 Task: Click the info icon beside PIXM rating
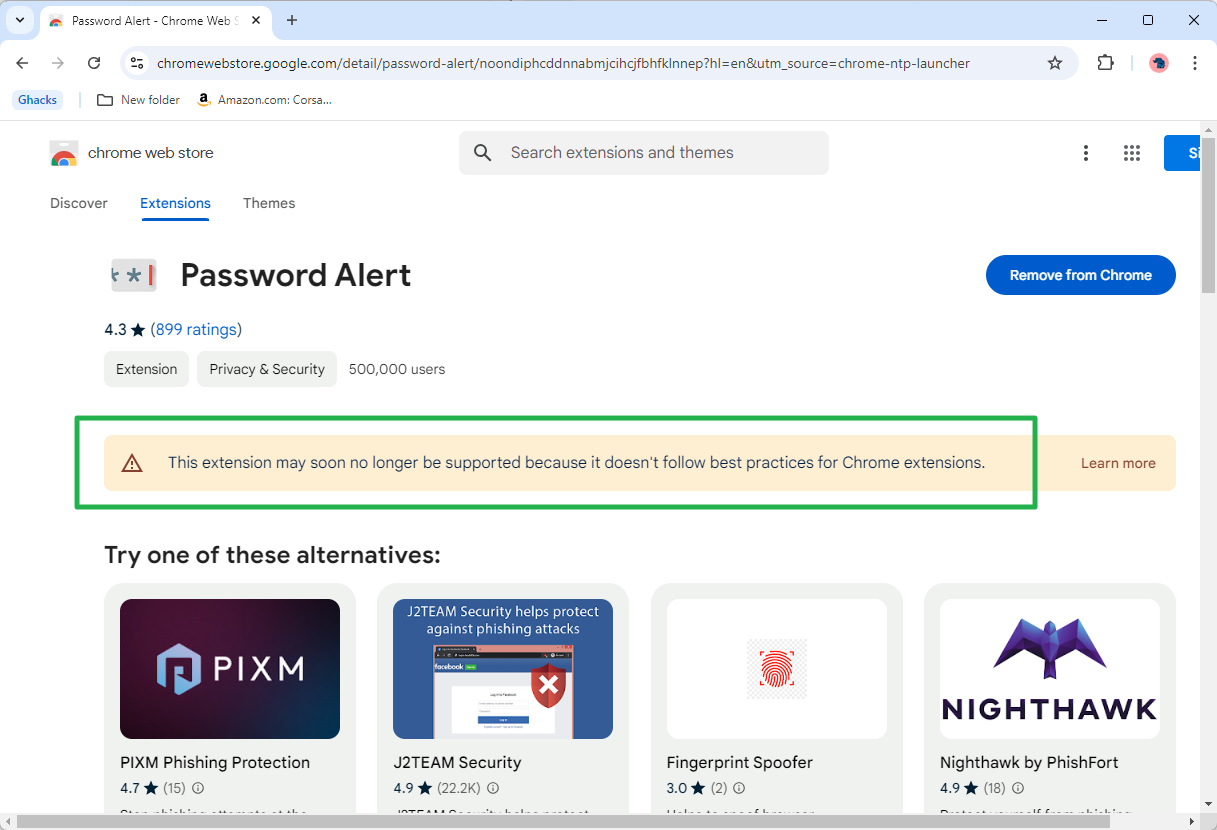198,788
